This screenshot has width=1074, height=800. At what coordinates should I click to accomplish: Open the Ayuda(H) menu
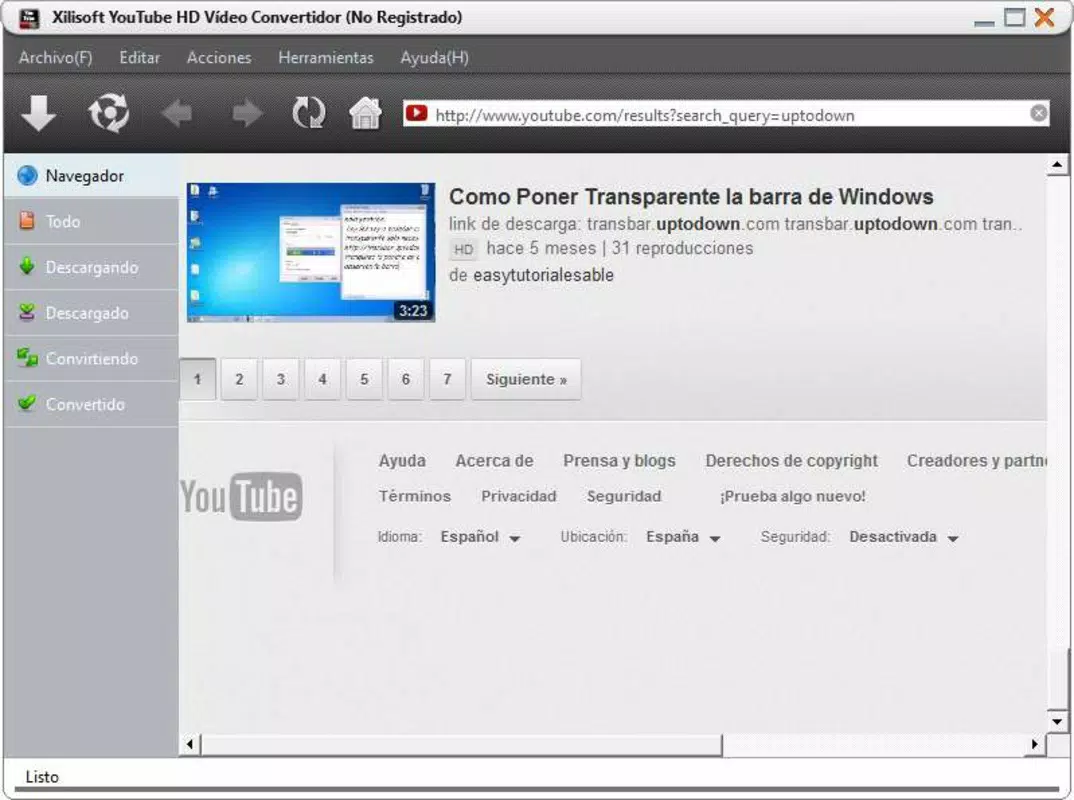tap(435, 58)
